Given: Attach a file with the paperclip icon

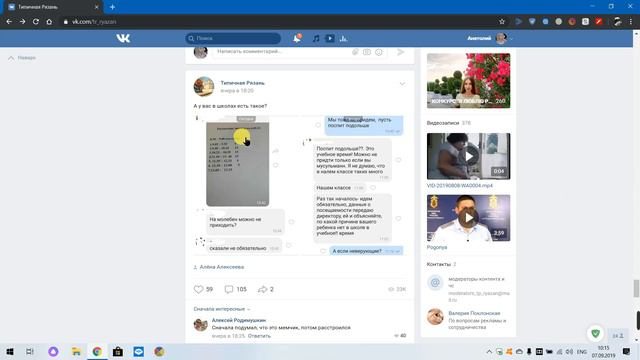Looking at the screenshot, I should coord(355,52).
